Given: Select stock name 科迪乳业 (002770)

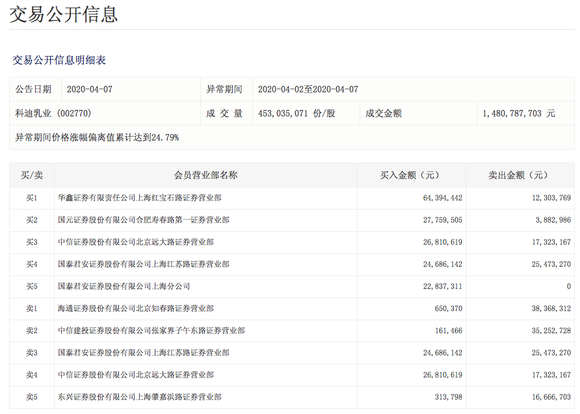Looking at the screenshot, I should click(x=53, y=114).
